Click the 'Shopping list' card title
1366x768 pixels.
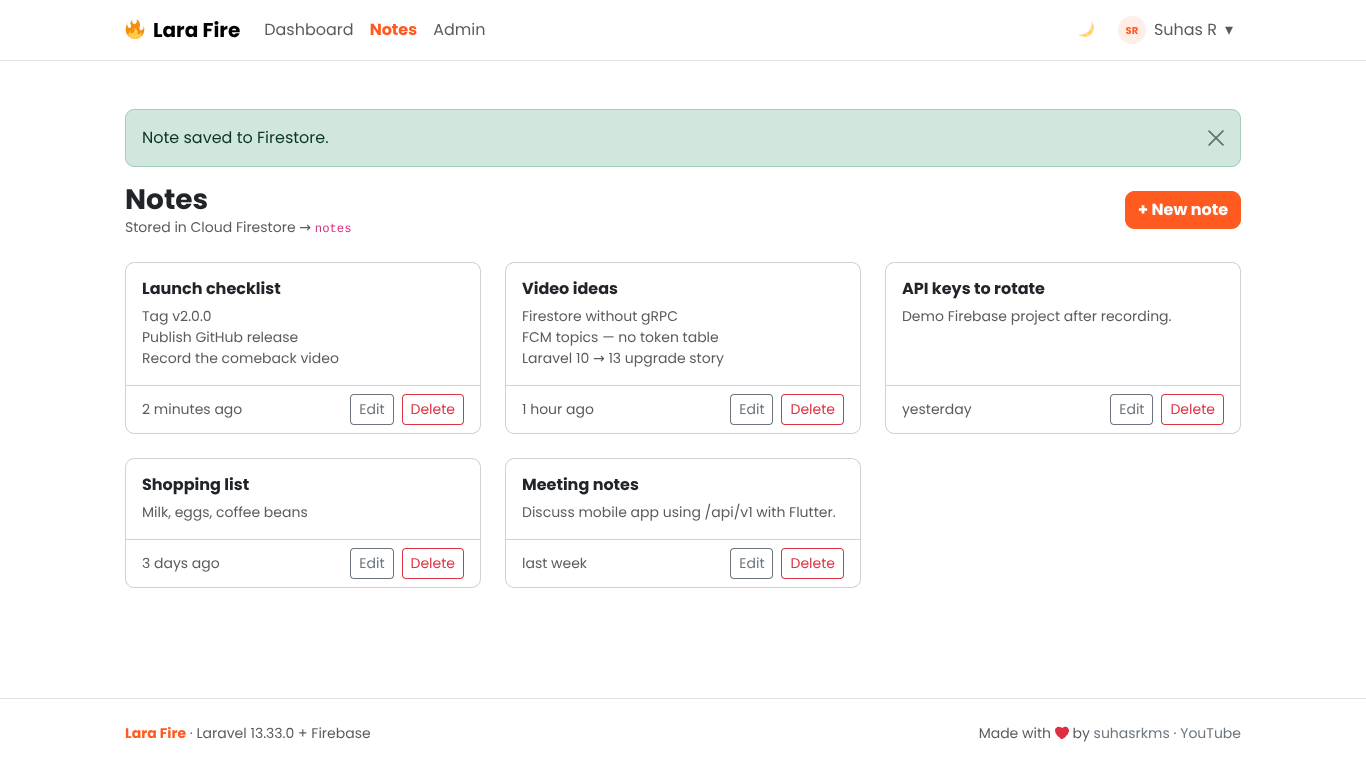pos(195,484)
